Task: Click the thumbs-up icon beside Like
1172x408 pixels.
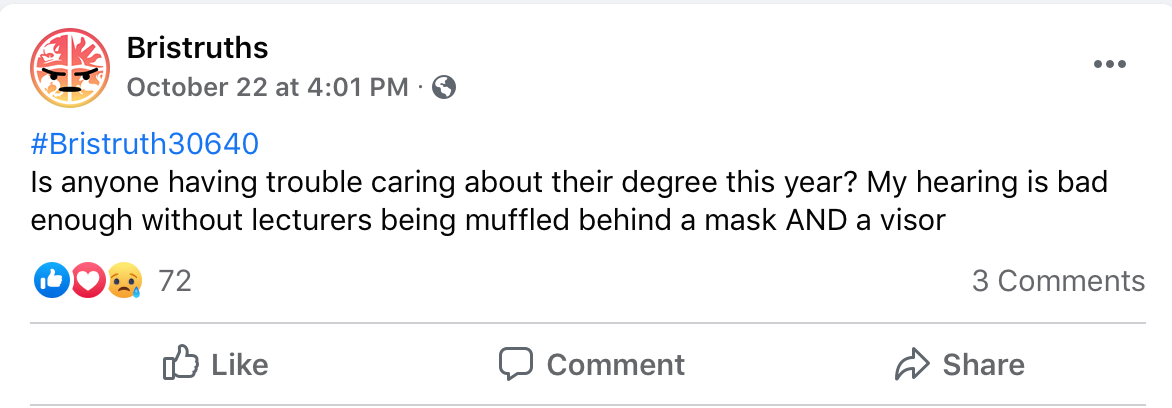Action: coord(181,364)
